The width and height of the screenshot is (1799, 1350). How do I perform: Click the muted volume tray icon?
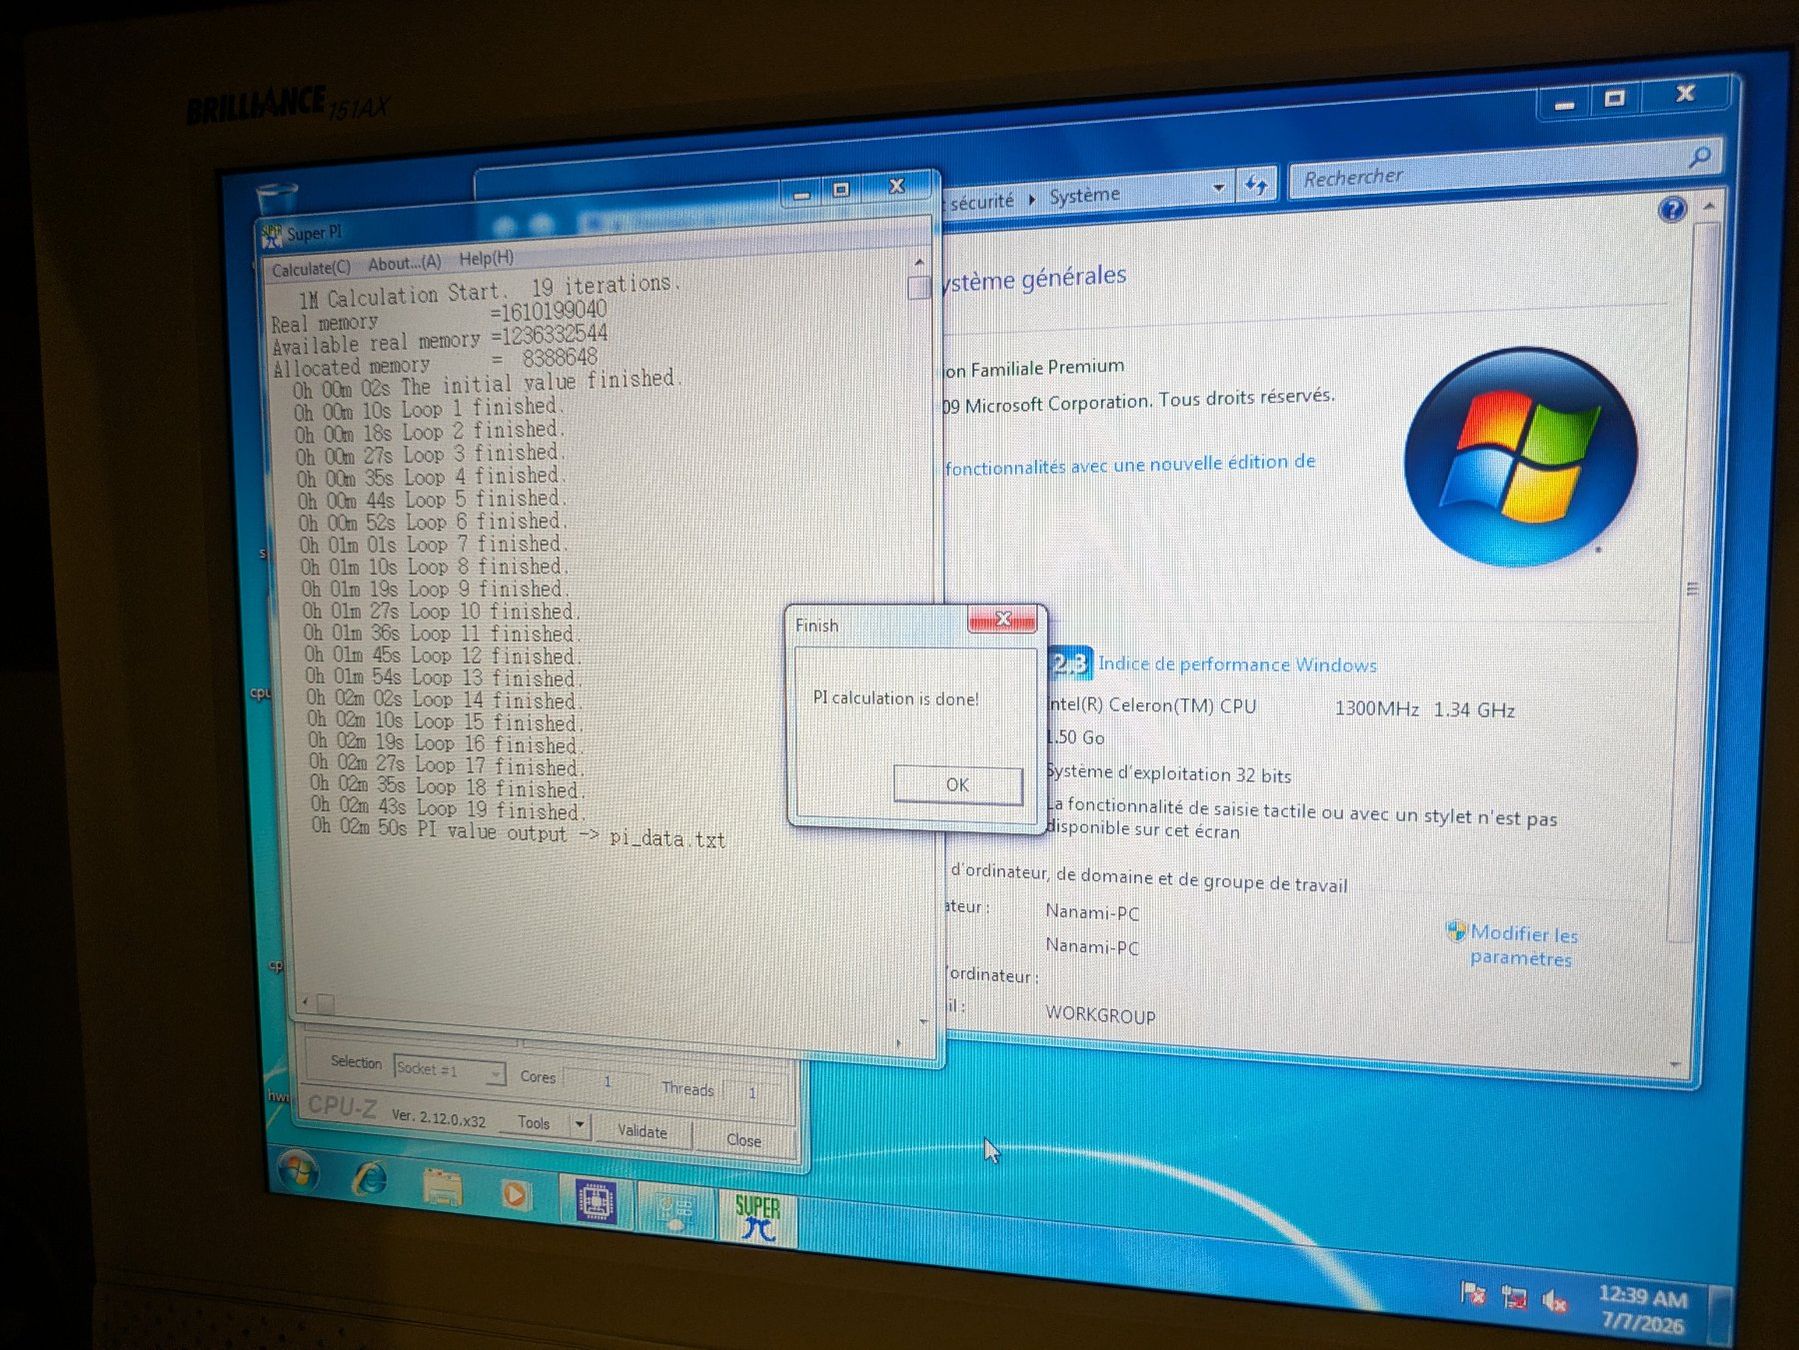[x=1555, y=1302]
